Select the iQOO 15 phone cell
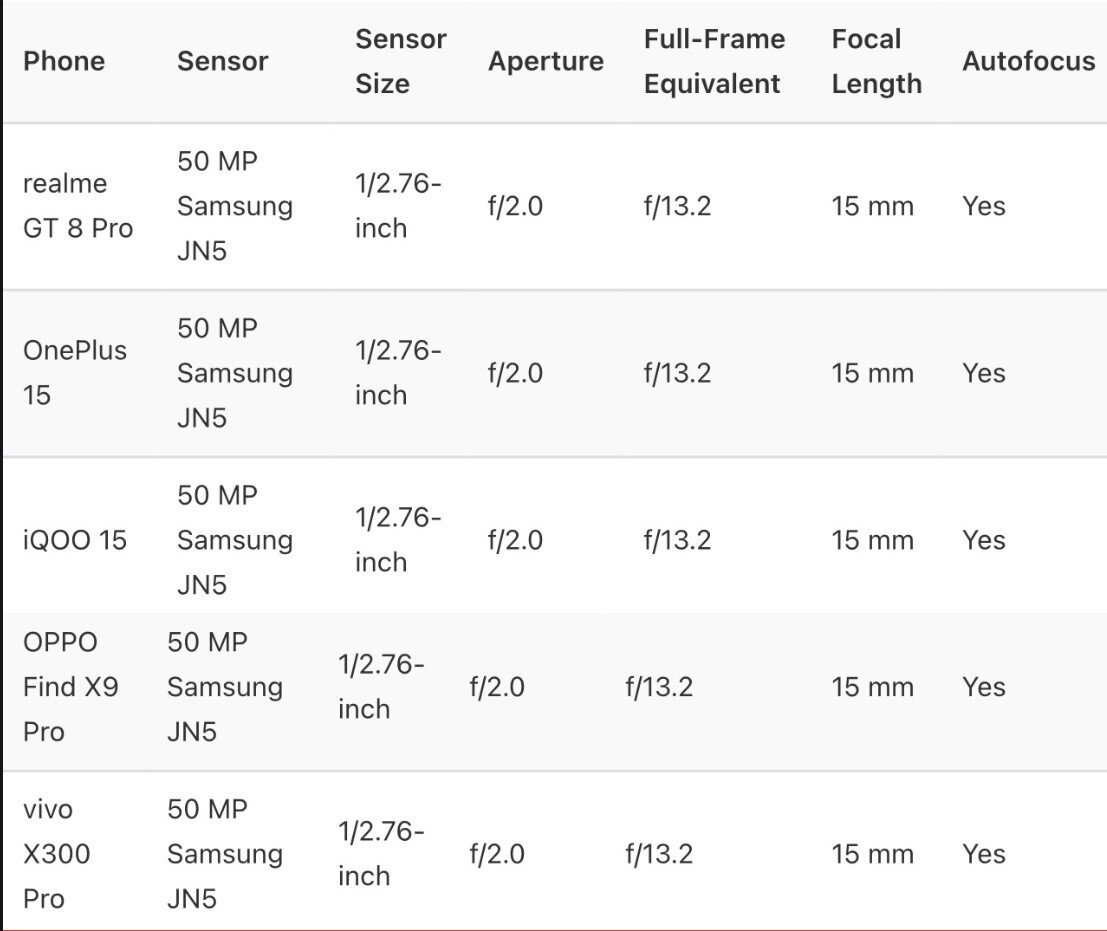Image resolution: width=1107 pixels, height=931 pixels. [x=75, y=540]
